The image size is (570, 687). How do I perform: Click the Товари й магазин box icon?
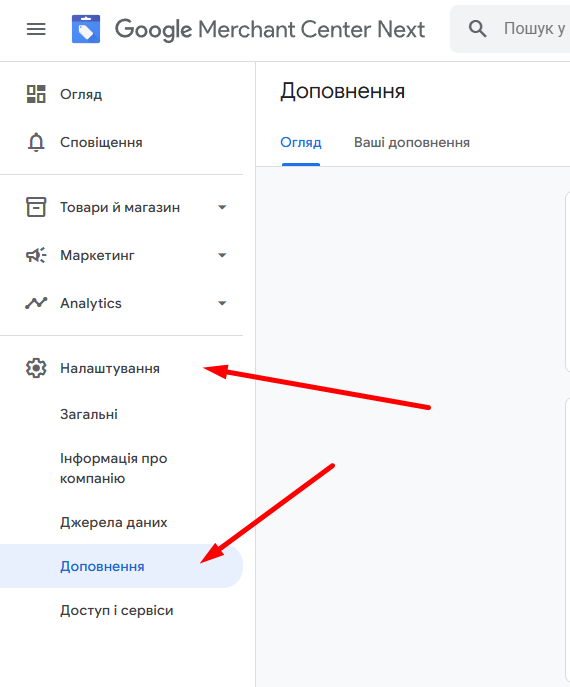(36, 207)
